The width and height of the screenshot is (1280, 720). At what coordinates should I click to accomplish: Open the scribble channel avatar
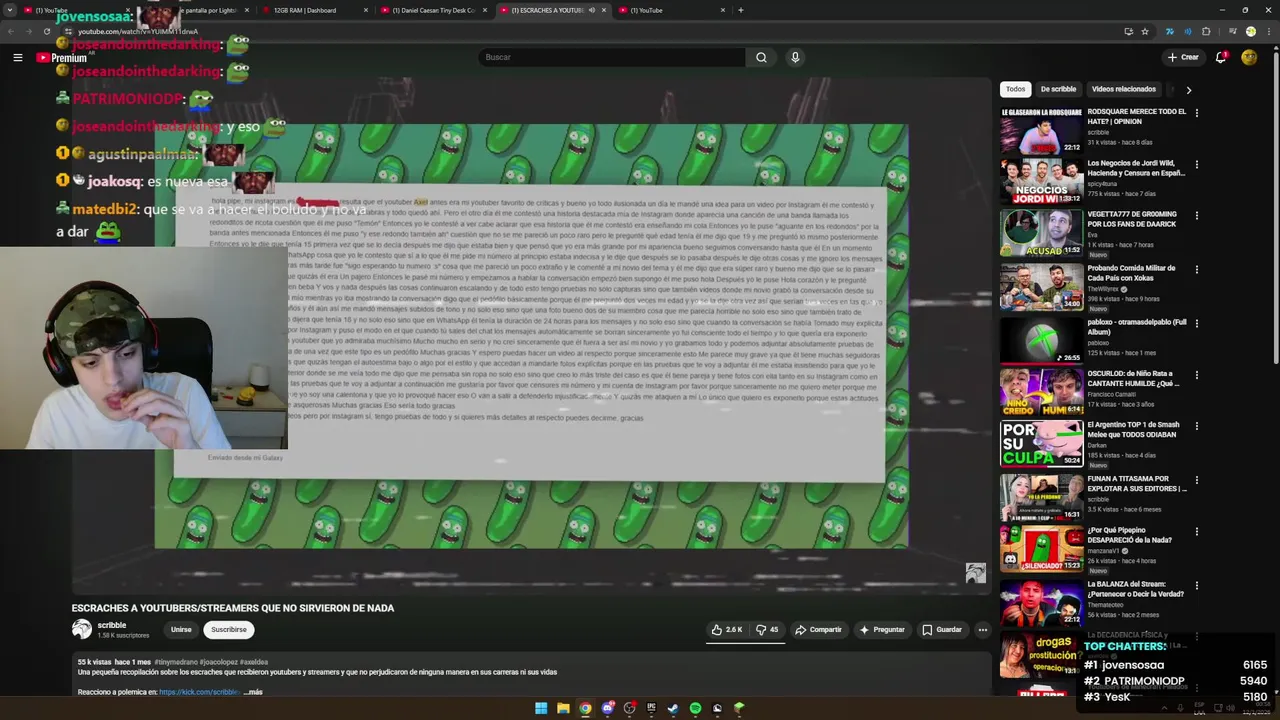(81, 629)
